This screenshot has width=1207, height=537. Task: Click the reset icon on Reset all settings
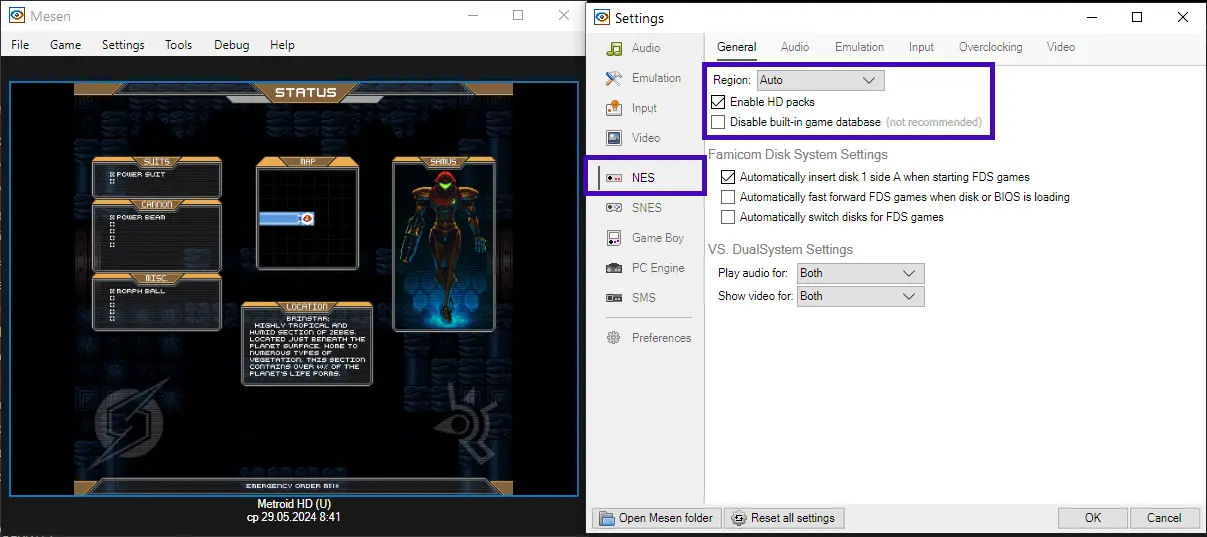click(x=738, y=518)
